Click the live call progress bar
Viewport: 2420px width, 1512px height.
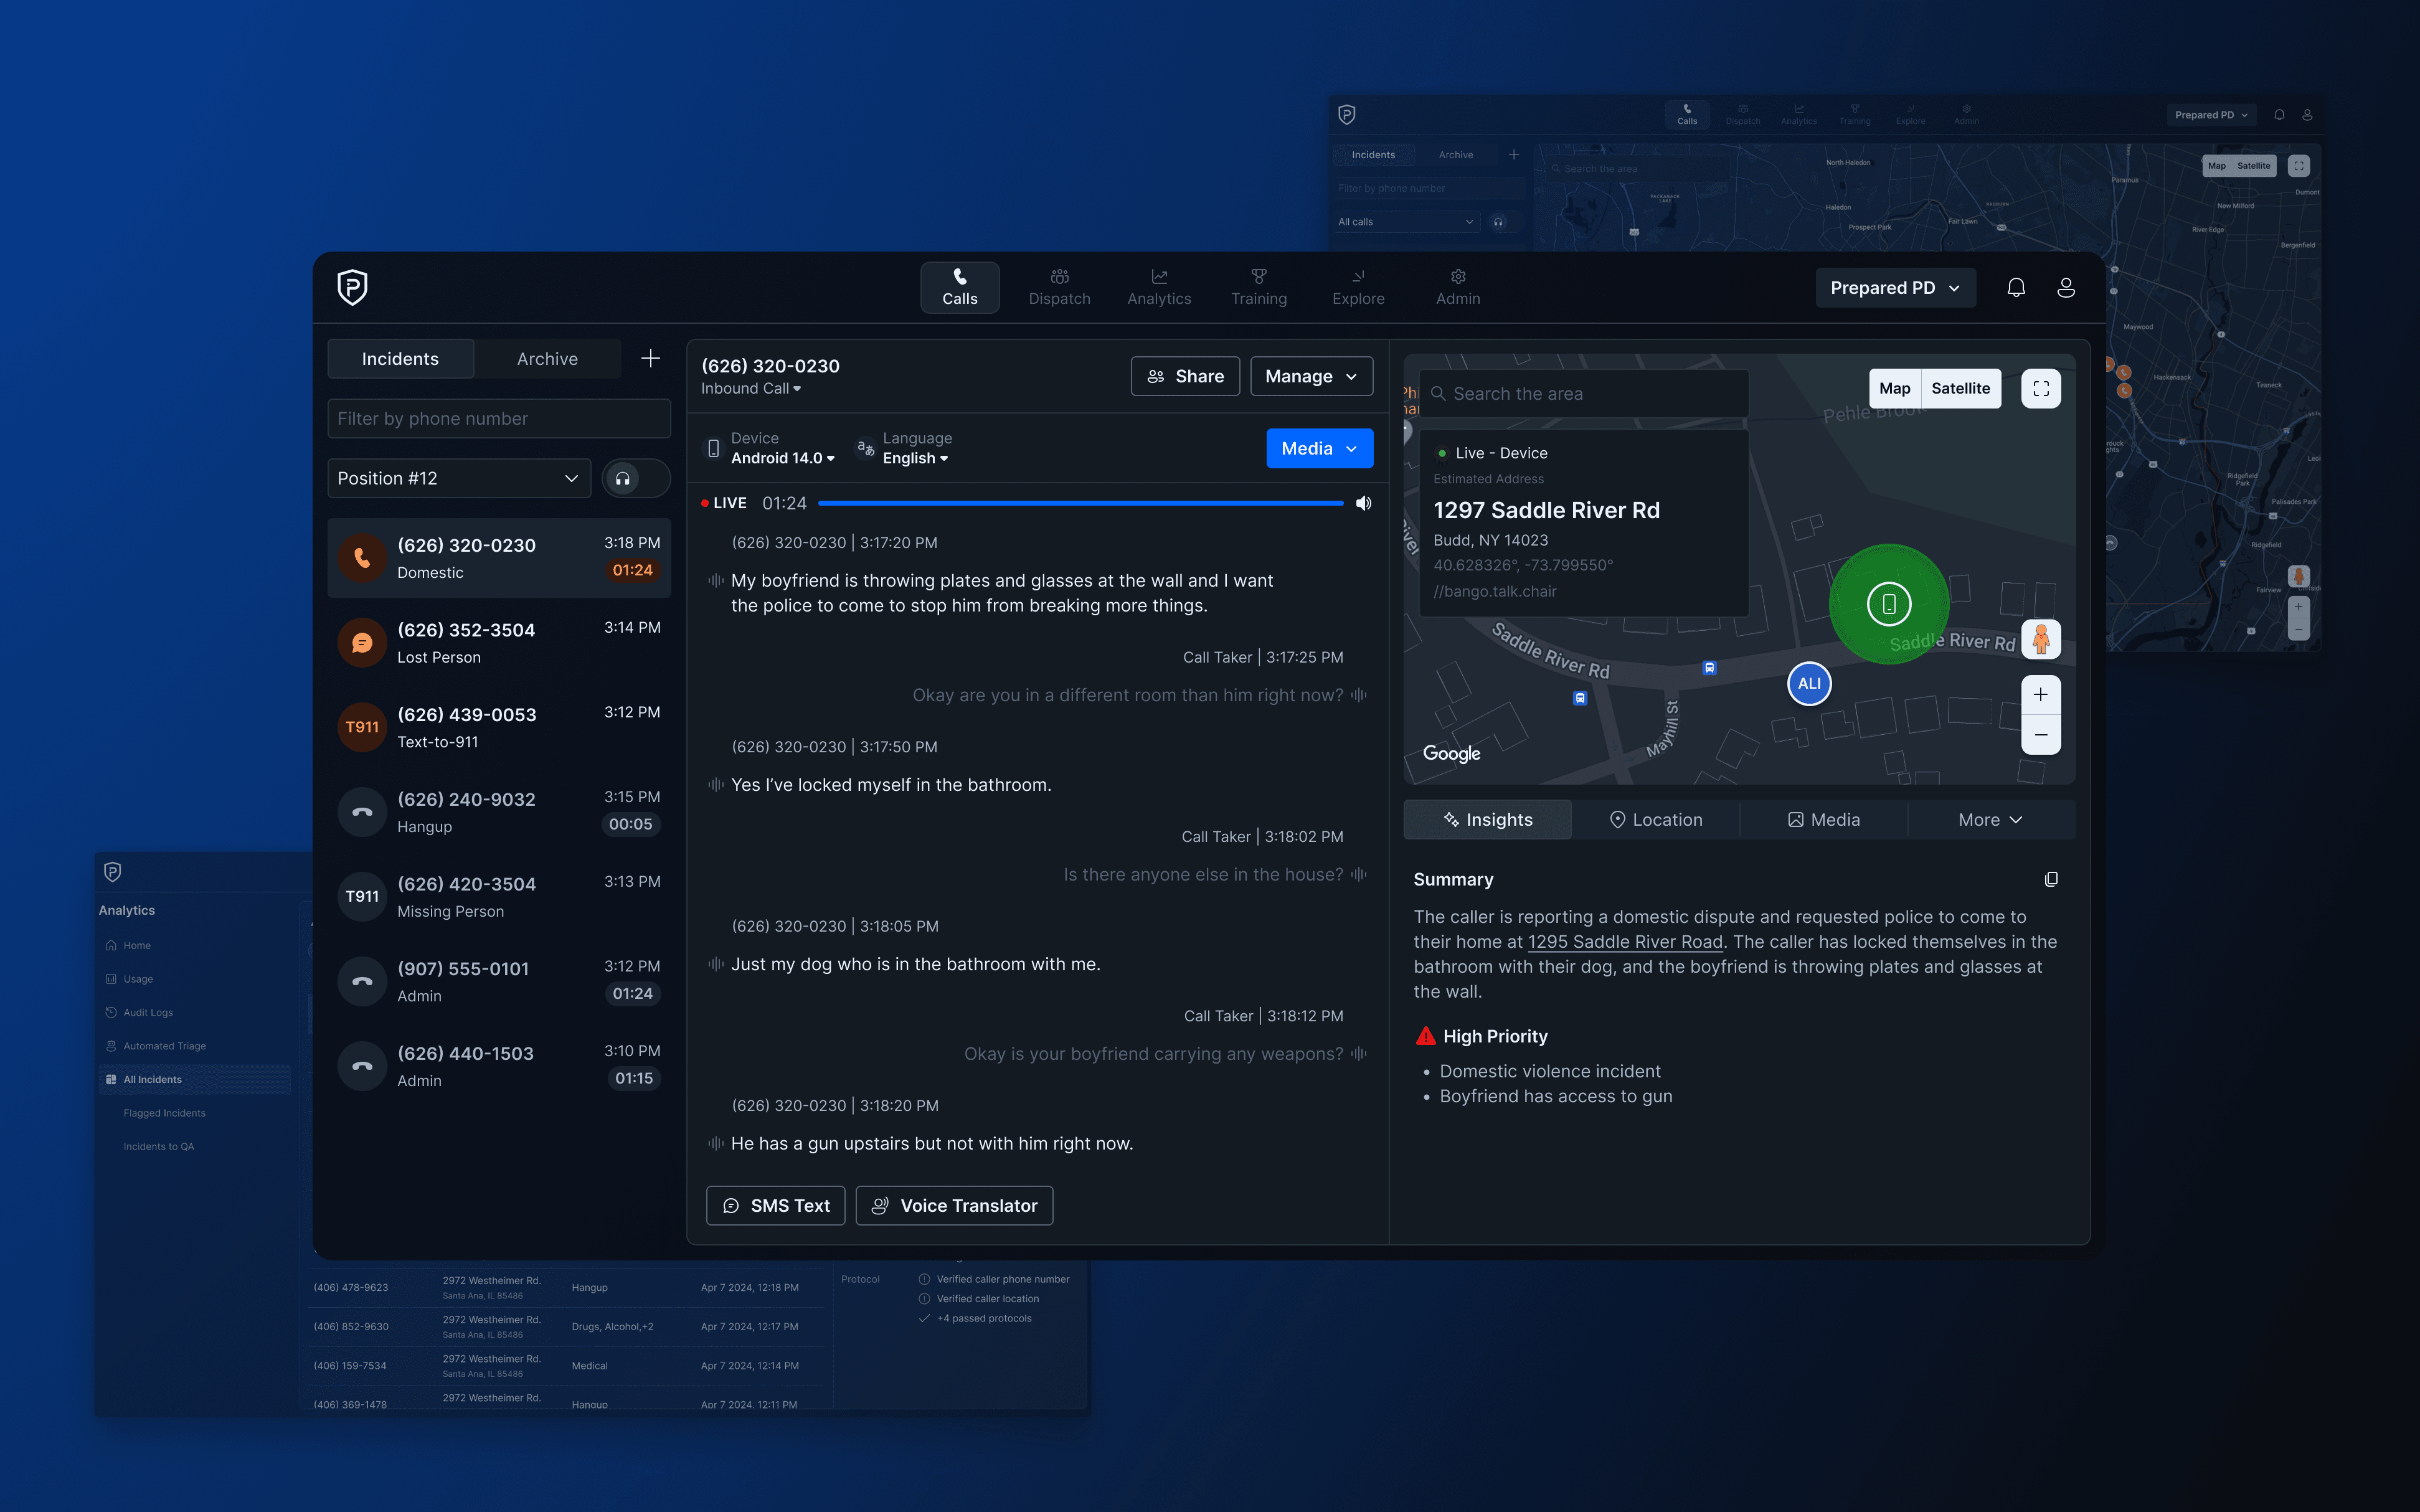(x=1080, y=503)
